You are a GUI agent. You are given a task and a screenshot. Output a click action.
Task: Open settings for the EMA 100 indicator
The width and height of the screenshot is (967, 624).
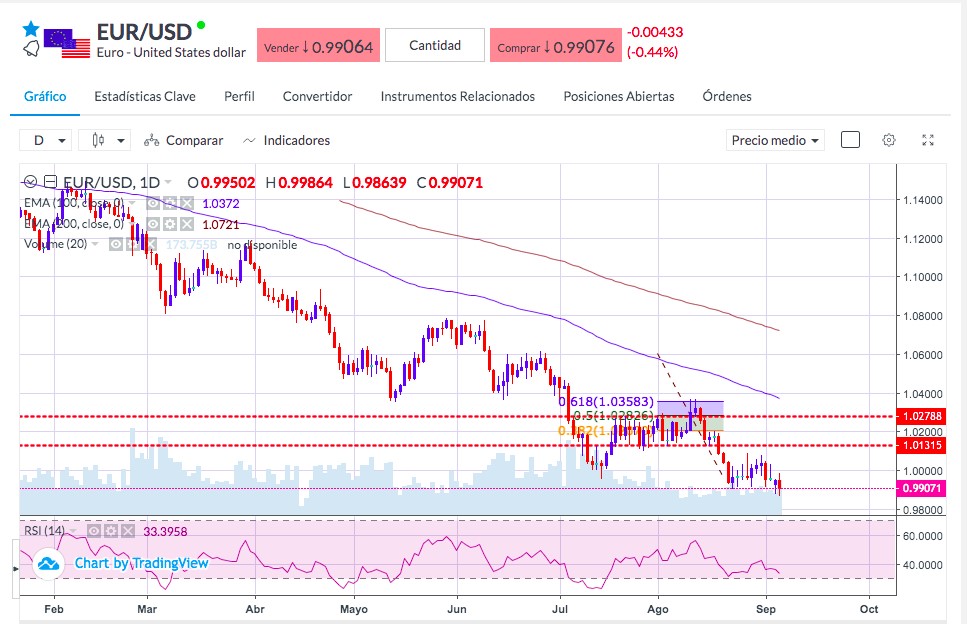pyautogui.click(x=170, y=203)
